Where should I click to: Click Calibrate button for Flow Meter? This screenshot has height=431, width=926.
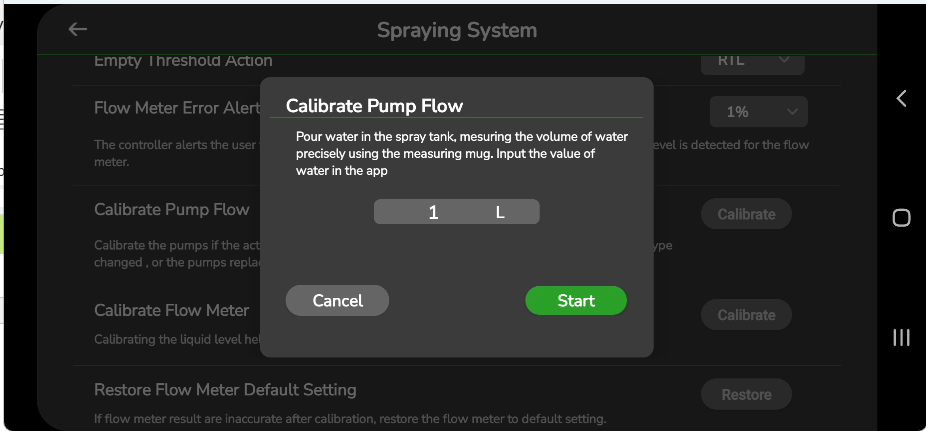[x=746, y=315]
